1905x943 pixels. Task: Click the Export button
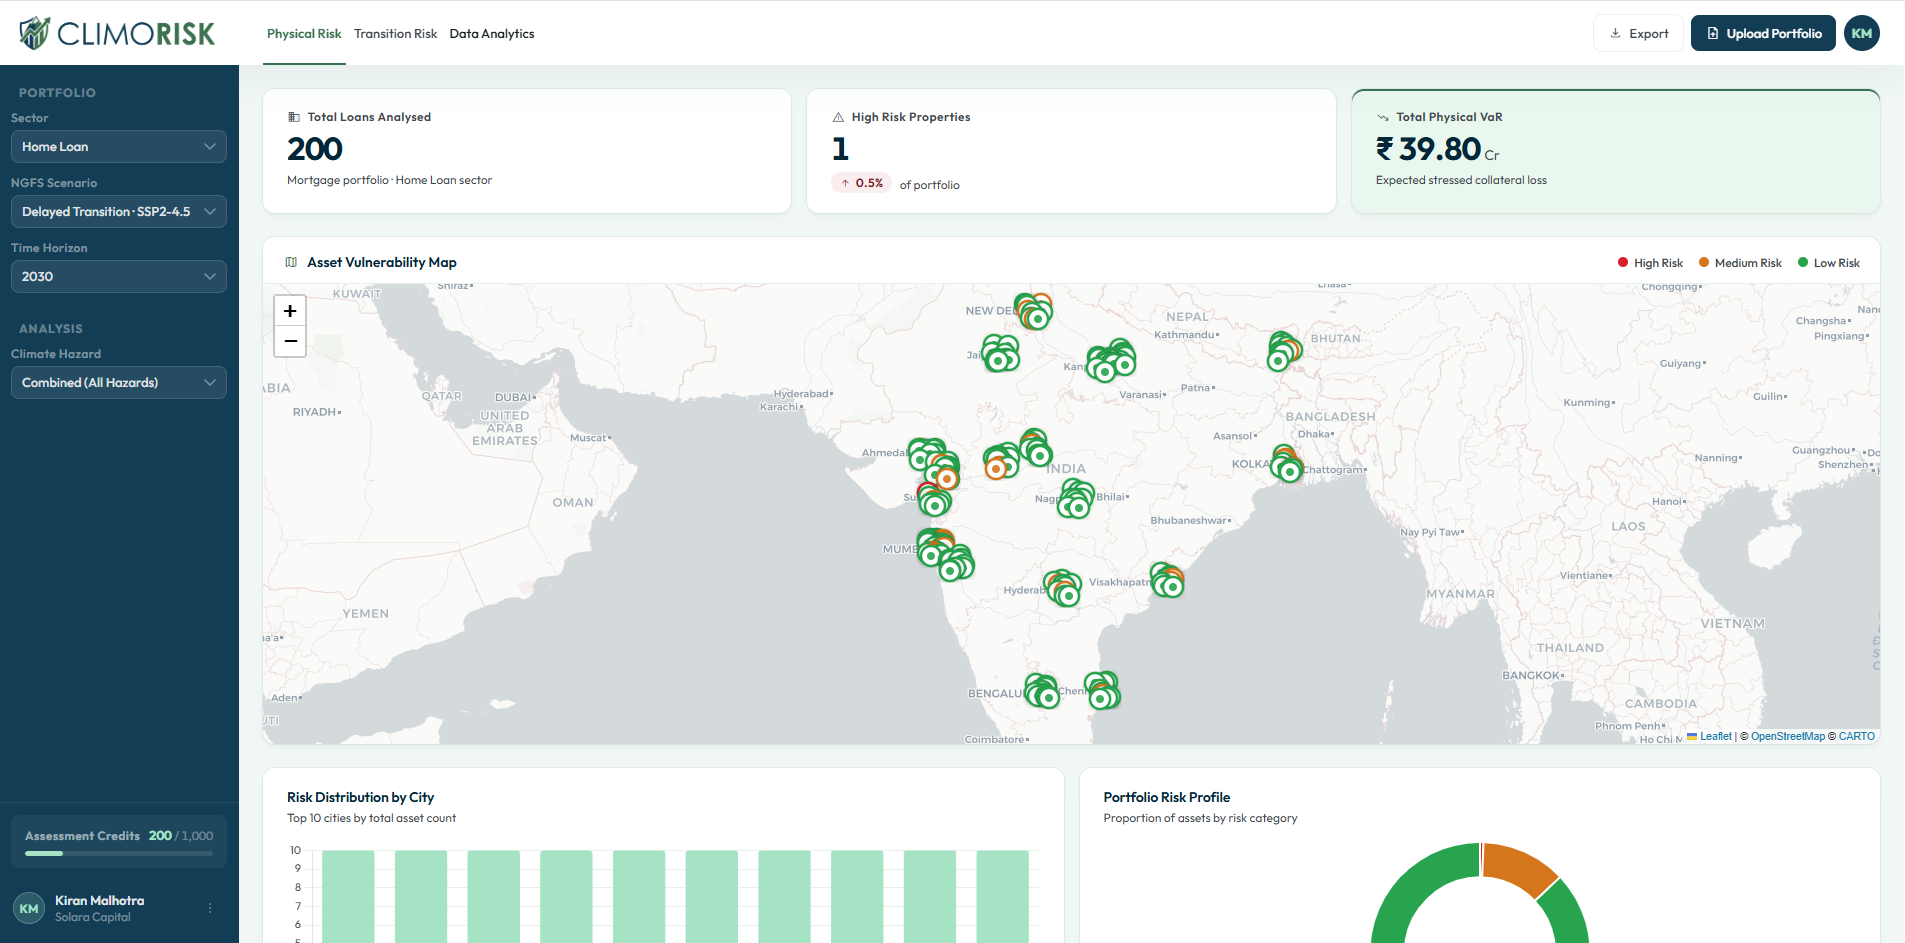(x=1638, y=33)
